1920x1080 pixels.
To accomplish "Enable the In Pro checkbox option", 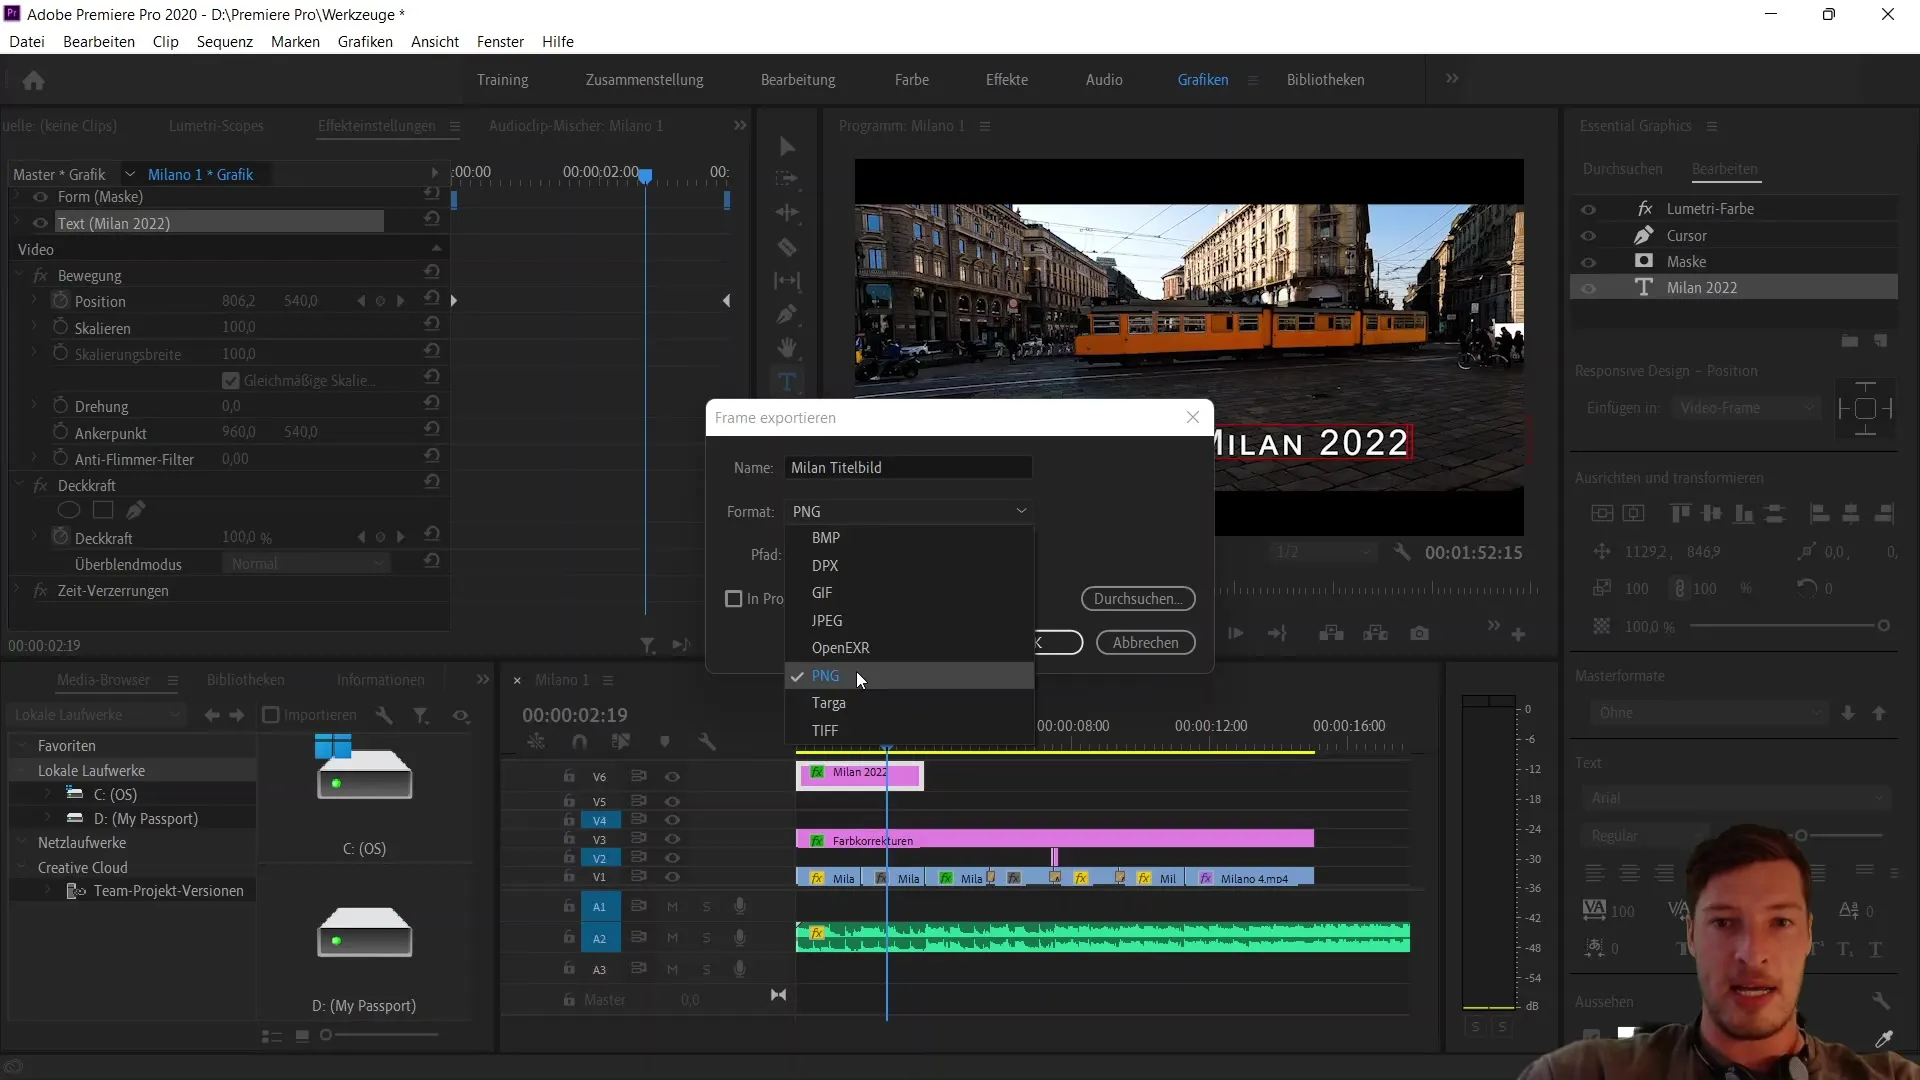I will click(x=733, y=599).
